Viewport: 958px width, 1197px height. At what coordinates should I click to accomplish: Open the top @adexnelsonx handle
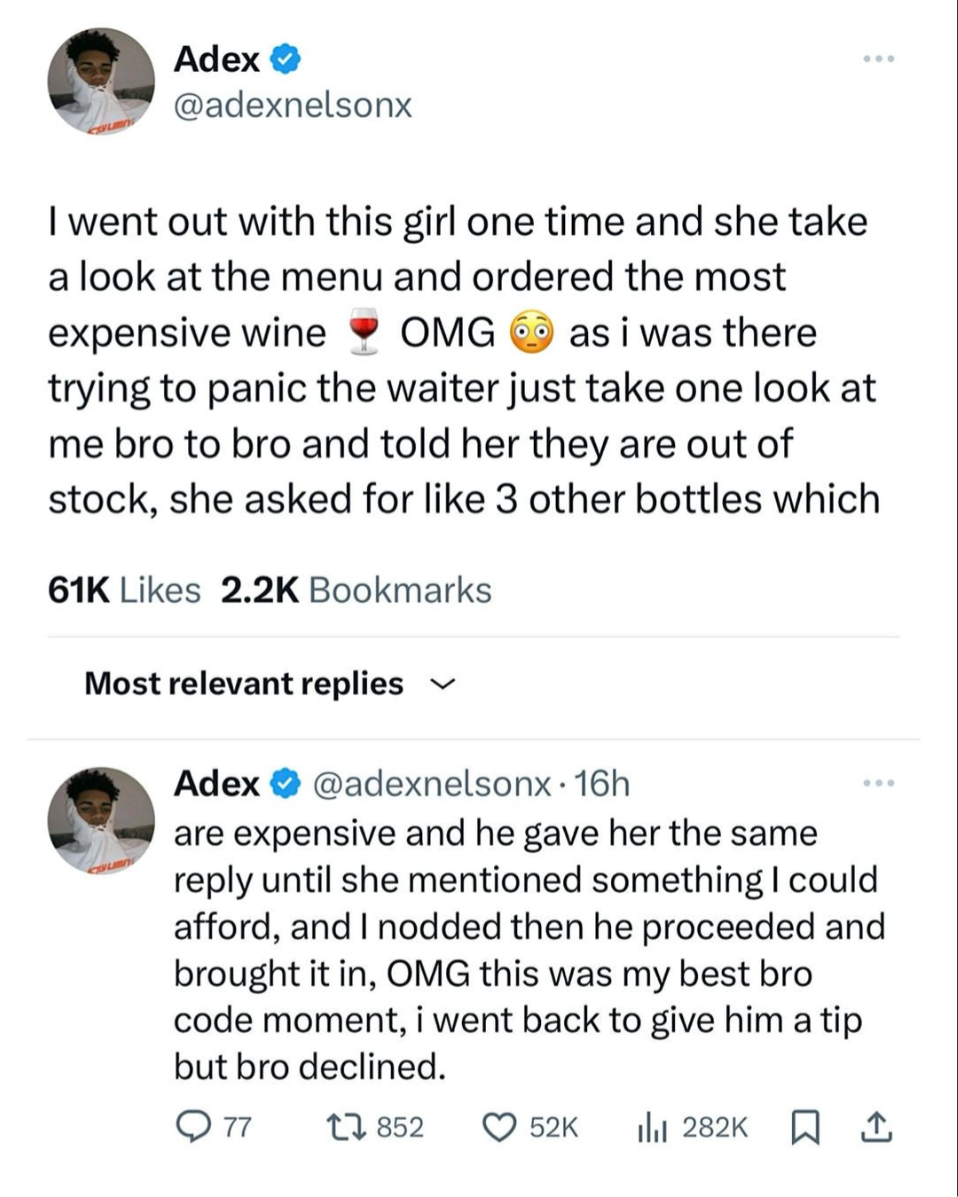(x=292, y=105)
